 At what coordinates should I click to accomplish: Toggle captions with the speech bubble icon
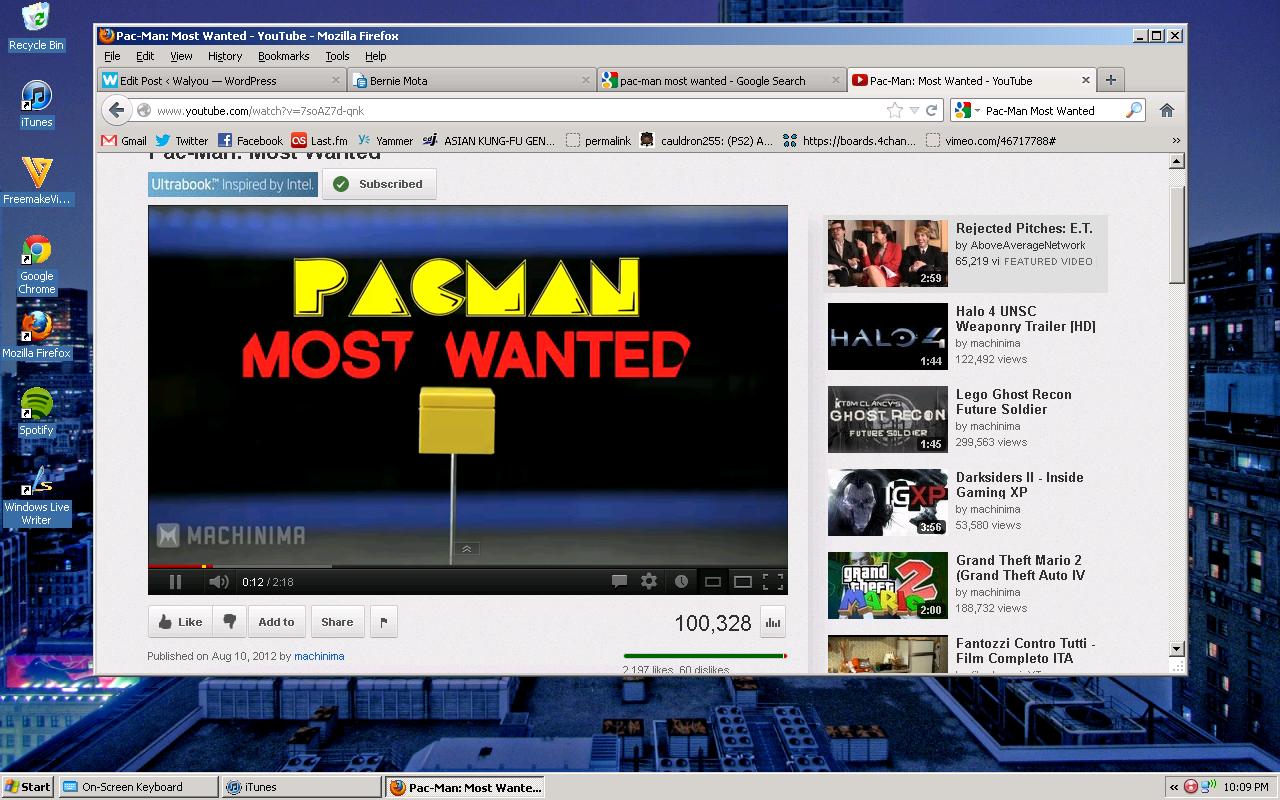pyautogui.click(x=619, y=581)
